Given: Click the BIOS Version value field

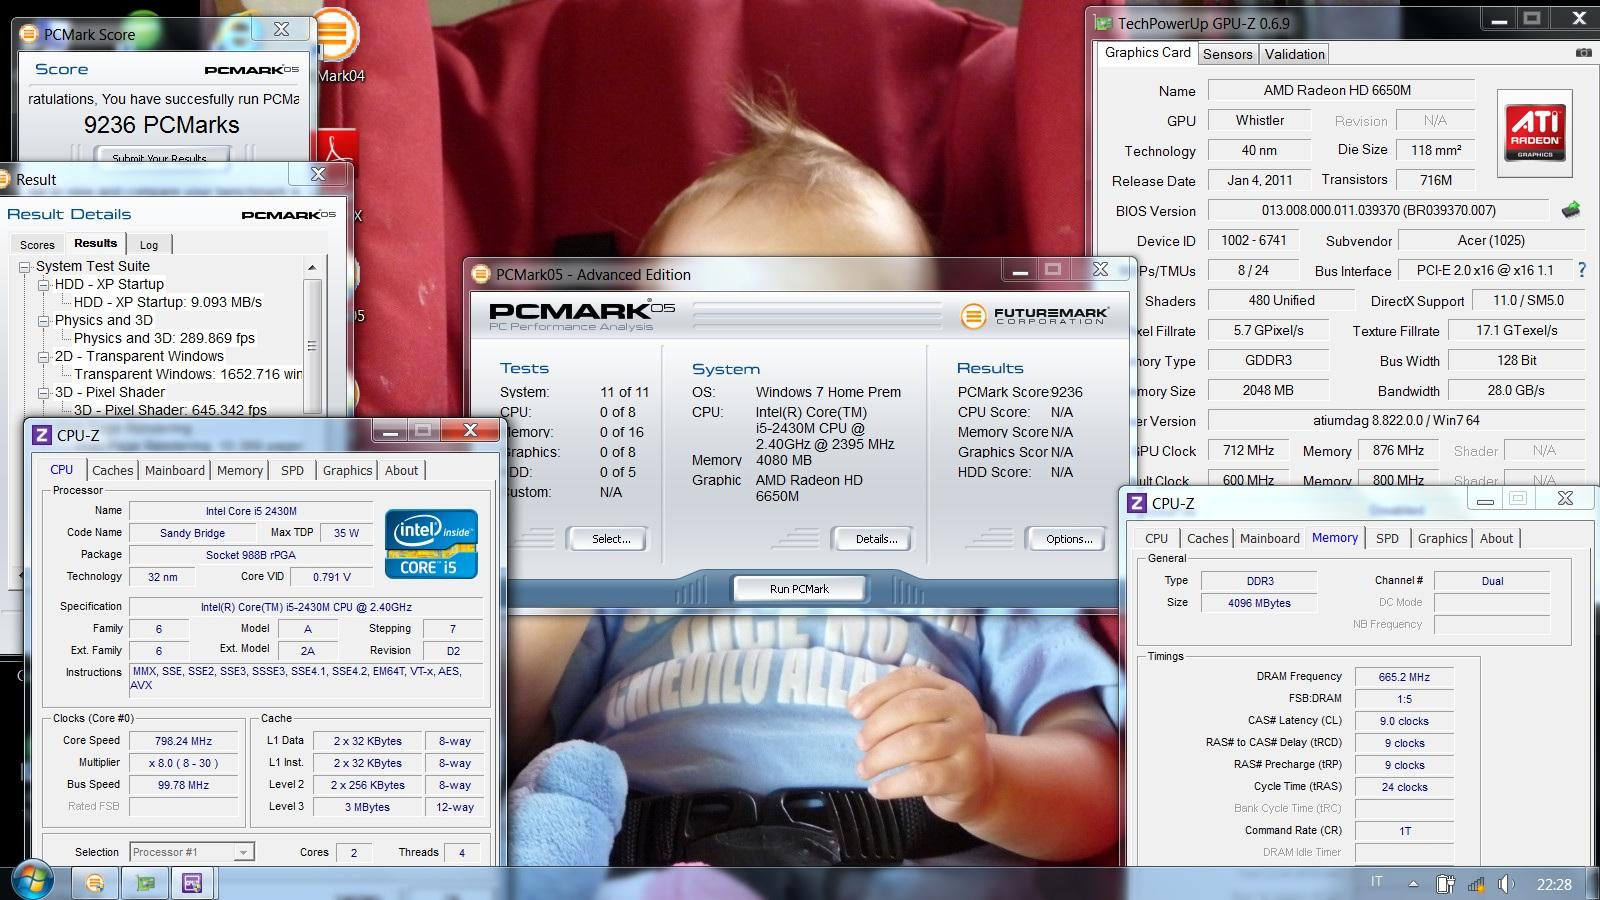Looking at the screenshot, I should [x=1378, y=210].
